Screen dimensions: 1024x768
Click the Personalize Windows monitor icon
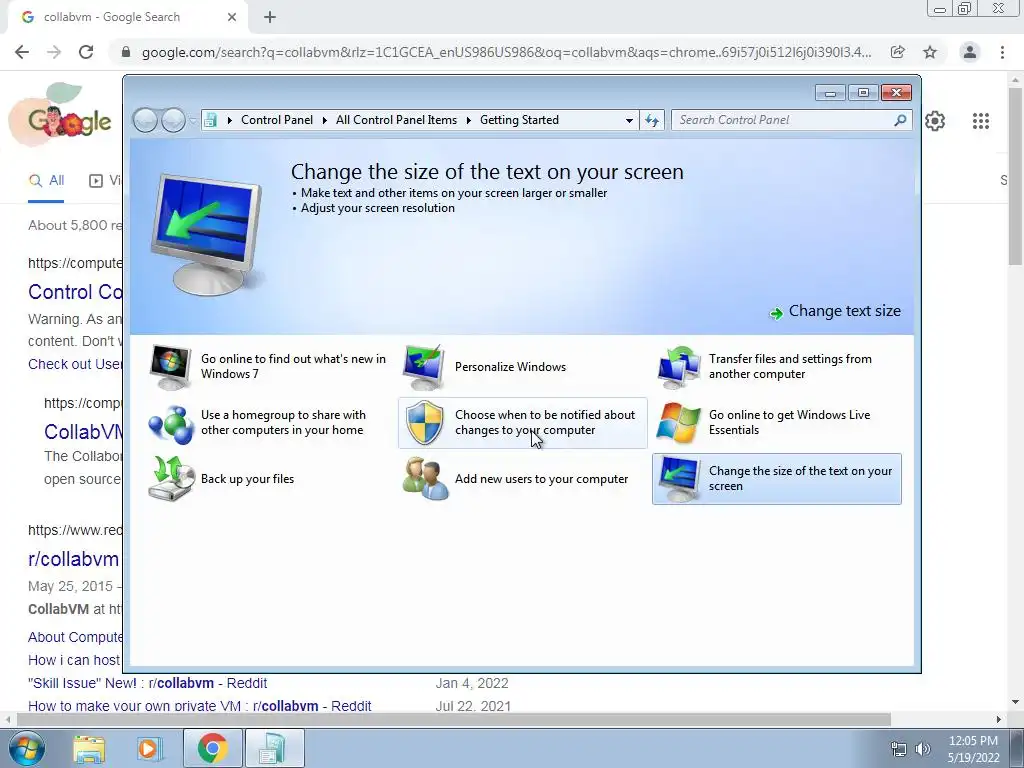pyautogui.click(x=424, y=366)
